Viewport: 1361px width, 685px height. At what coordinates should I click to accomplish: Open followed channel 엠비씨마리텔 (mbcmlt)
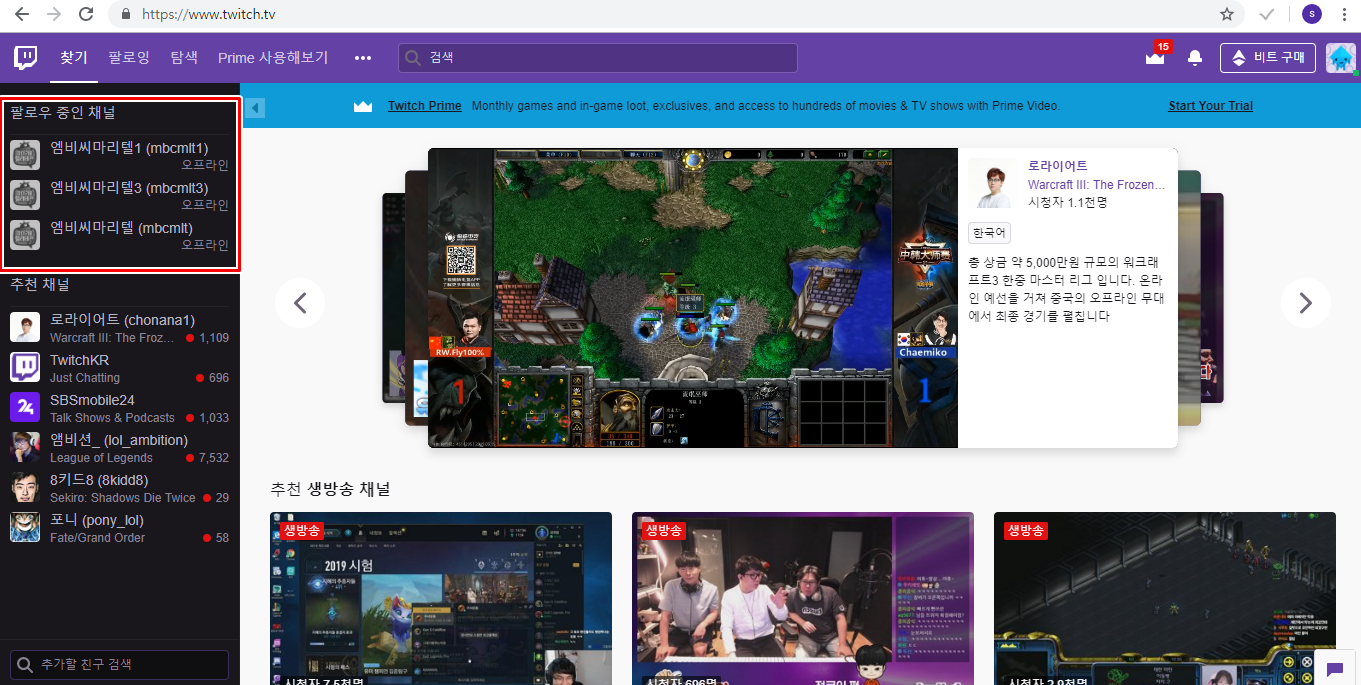[120, 235]
